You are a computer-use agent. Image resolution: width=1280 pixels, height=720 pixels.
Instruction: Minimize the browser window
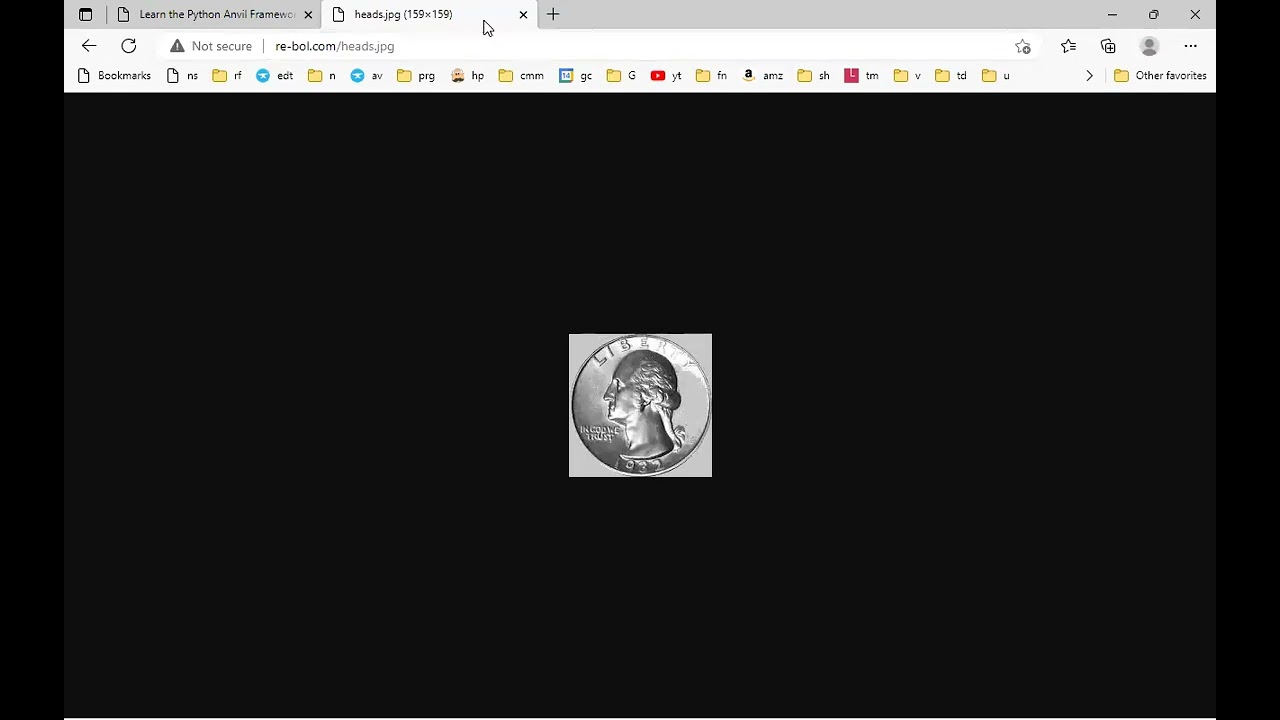click(1112, 15)
